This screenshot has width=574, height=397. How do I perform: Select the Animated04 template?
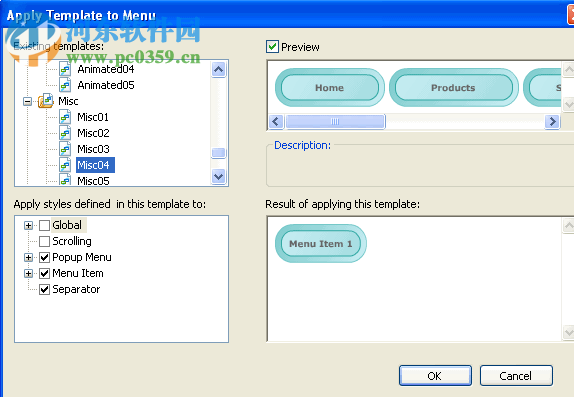(x=105, y=69)
